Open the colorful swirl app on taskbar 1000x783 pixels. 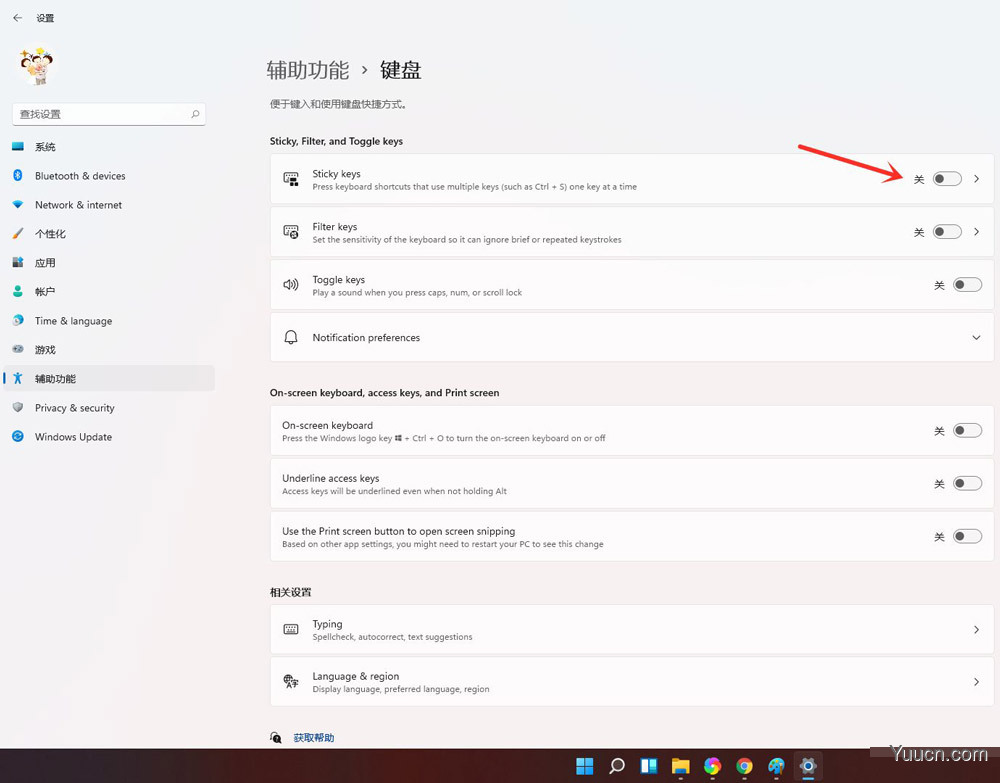(x=712, y=766)
